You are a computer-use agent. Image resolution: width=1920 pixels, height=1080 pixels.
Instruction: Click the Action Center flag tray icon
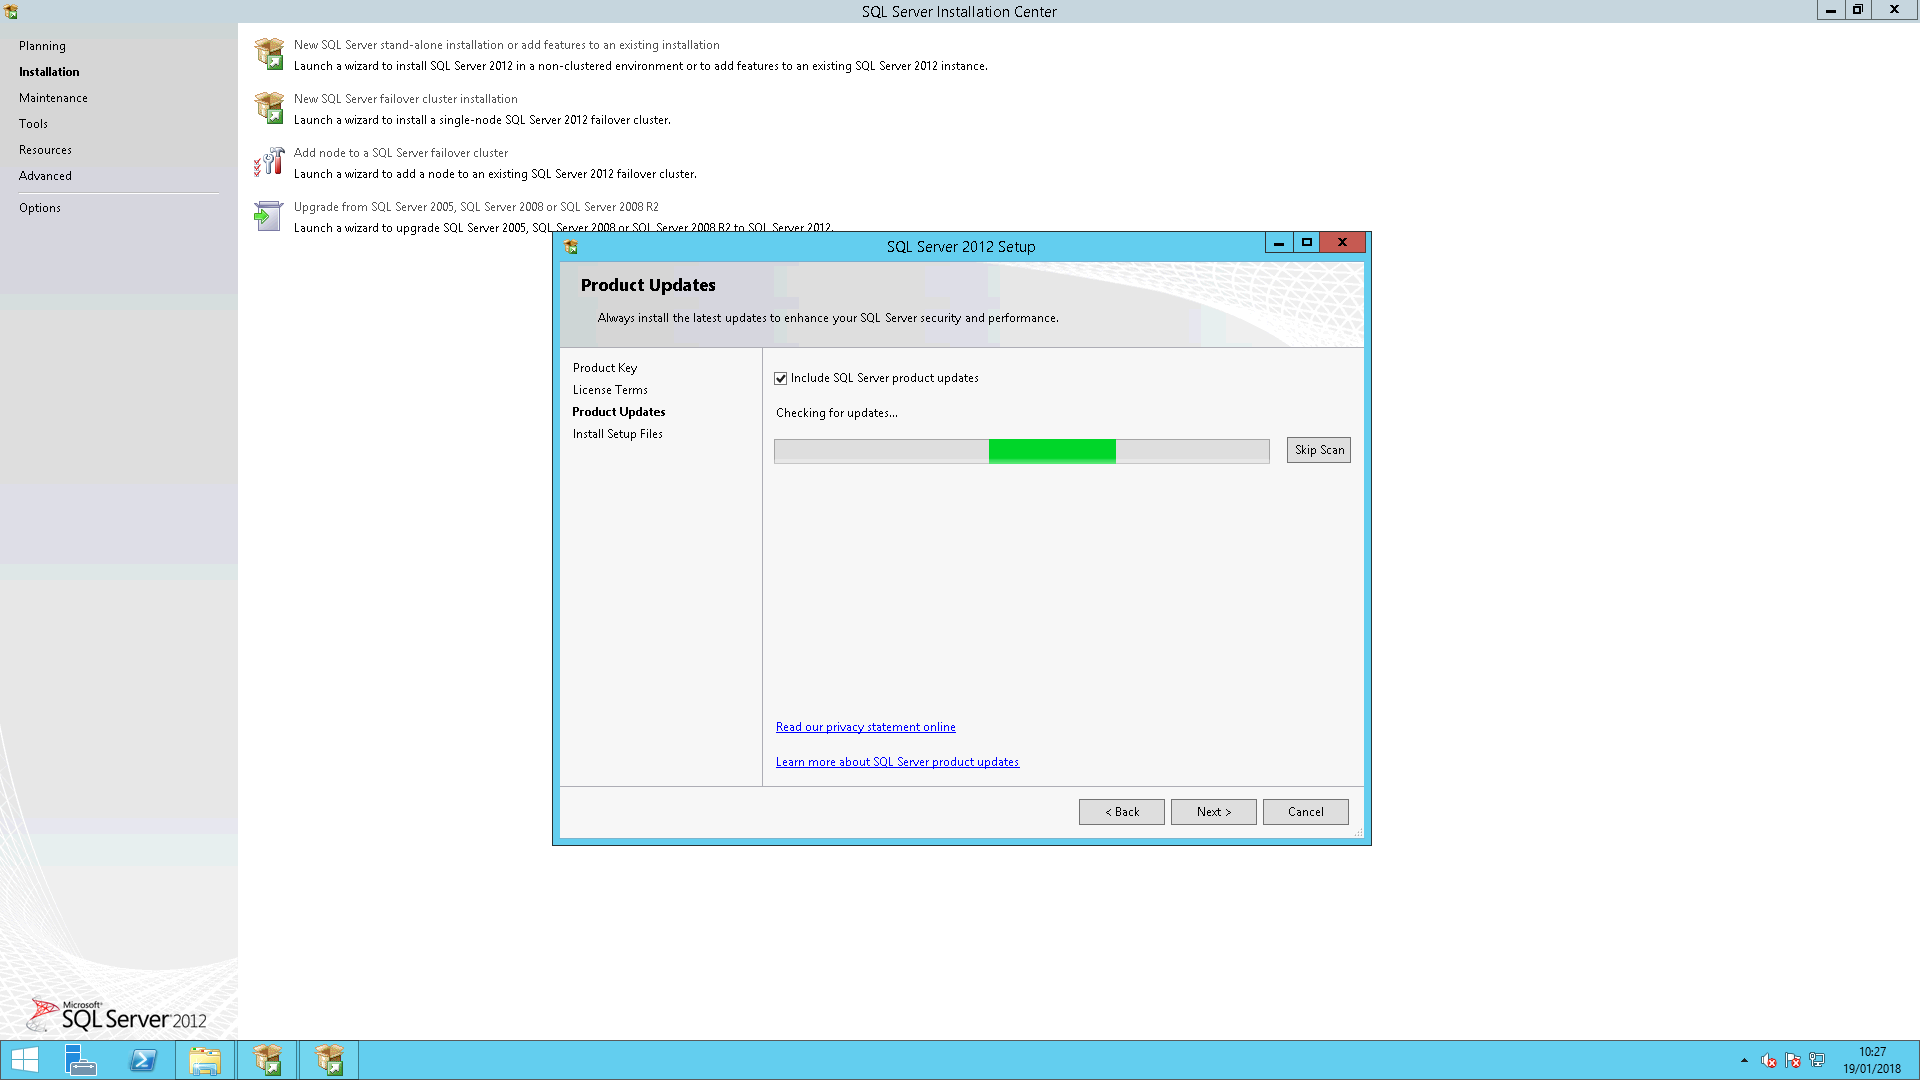point(1793,1060)
